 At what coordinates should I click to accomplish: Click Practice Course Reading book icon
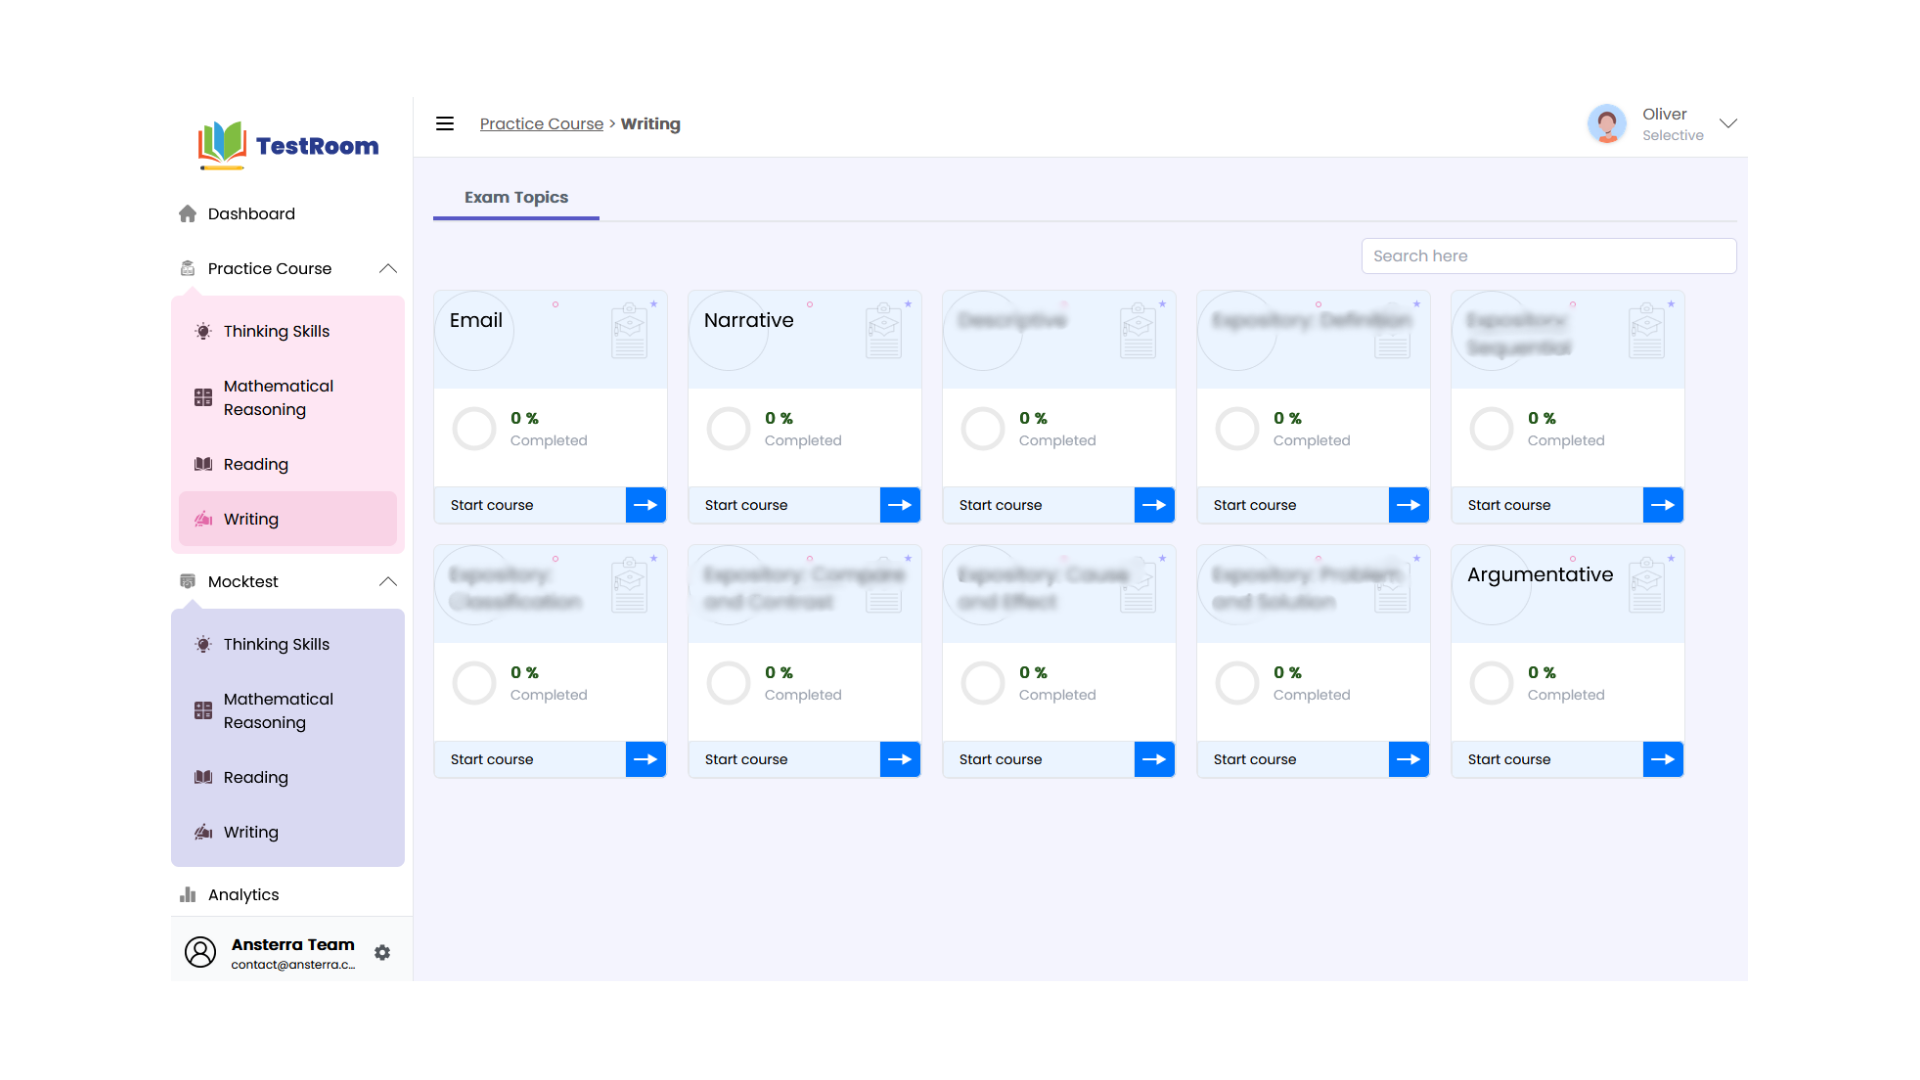click(203, 465)
